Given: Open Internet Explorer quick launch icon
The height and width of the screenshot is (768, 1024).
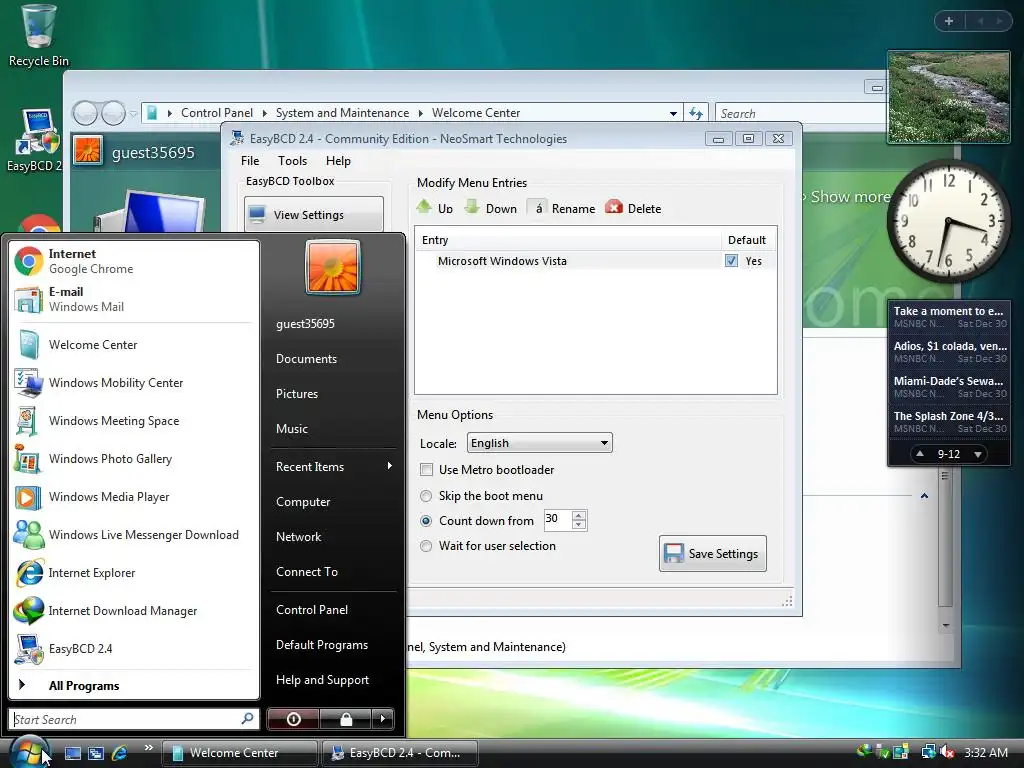Looking at the screenshot, I should 120,753.
